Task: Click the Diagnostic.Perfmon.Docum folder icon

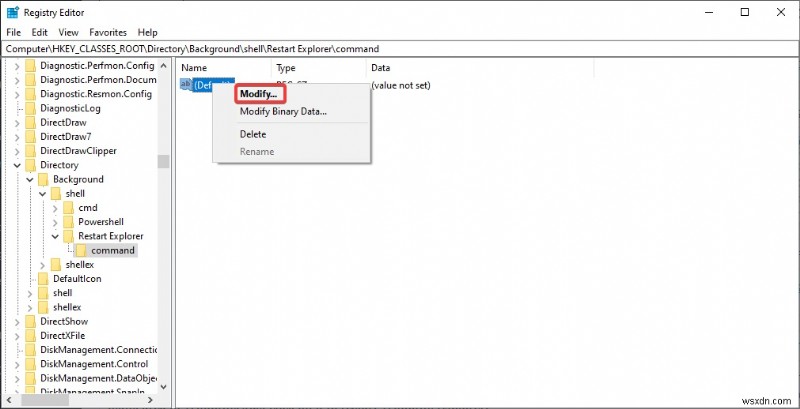Action: 31,80
